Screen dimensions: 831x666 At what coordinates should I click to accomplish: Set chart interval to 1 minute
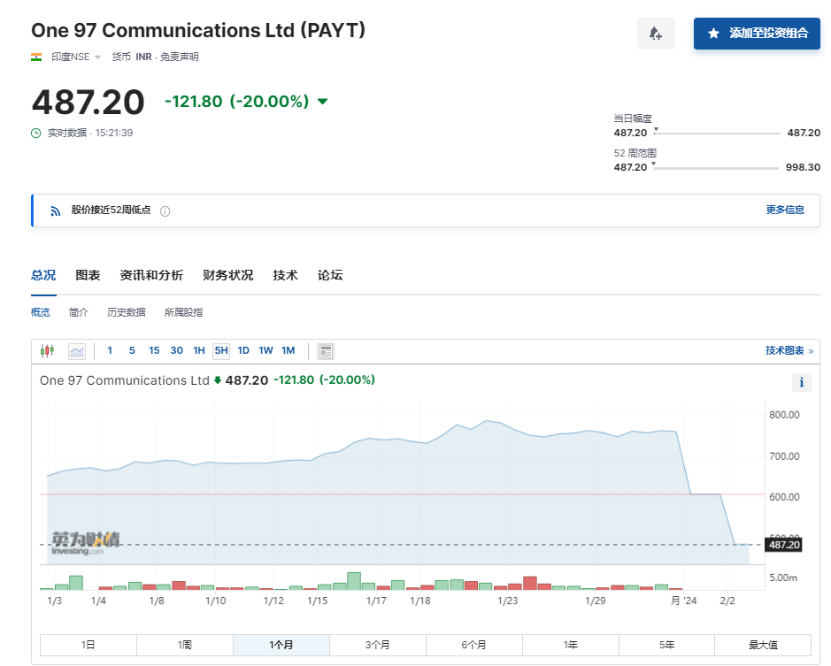(110, 351)
